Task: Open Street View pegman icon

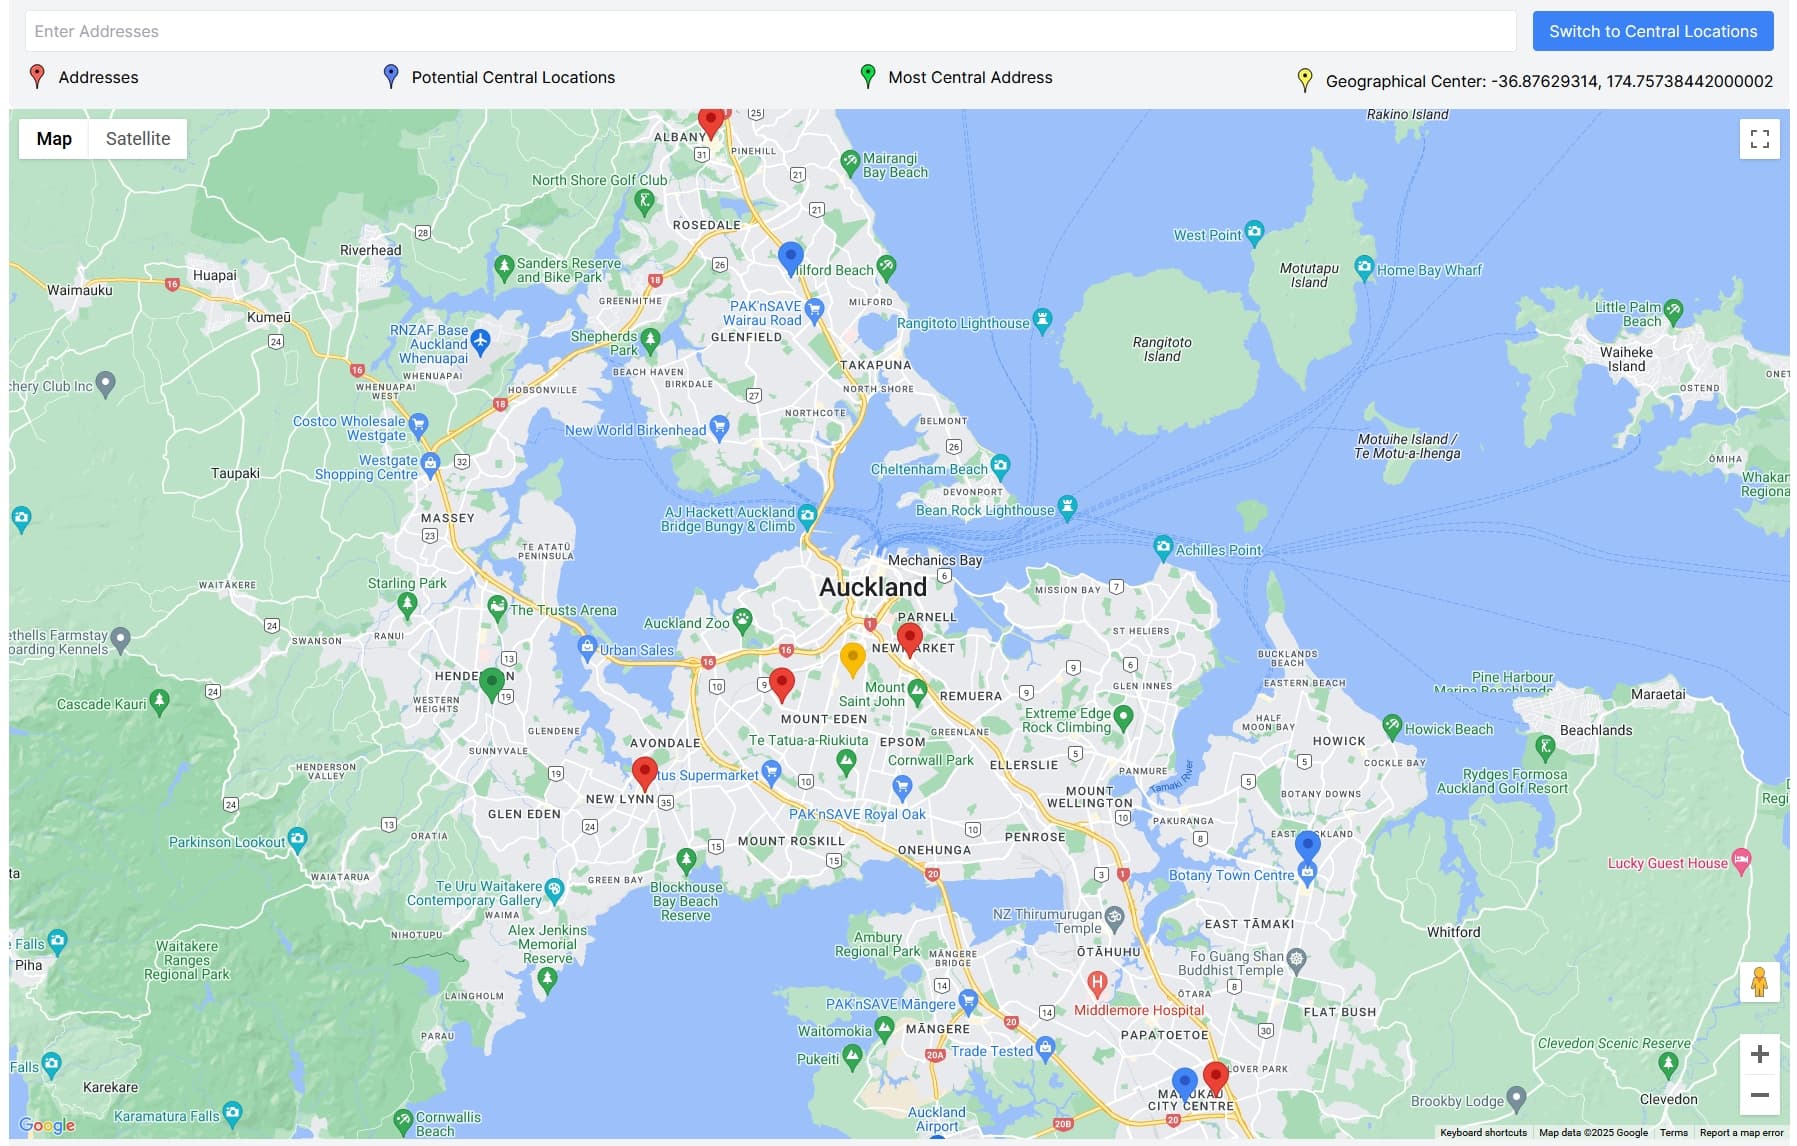Action: pyautogui.click(x=1759, y=982)
